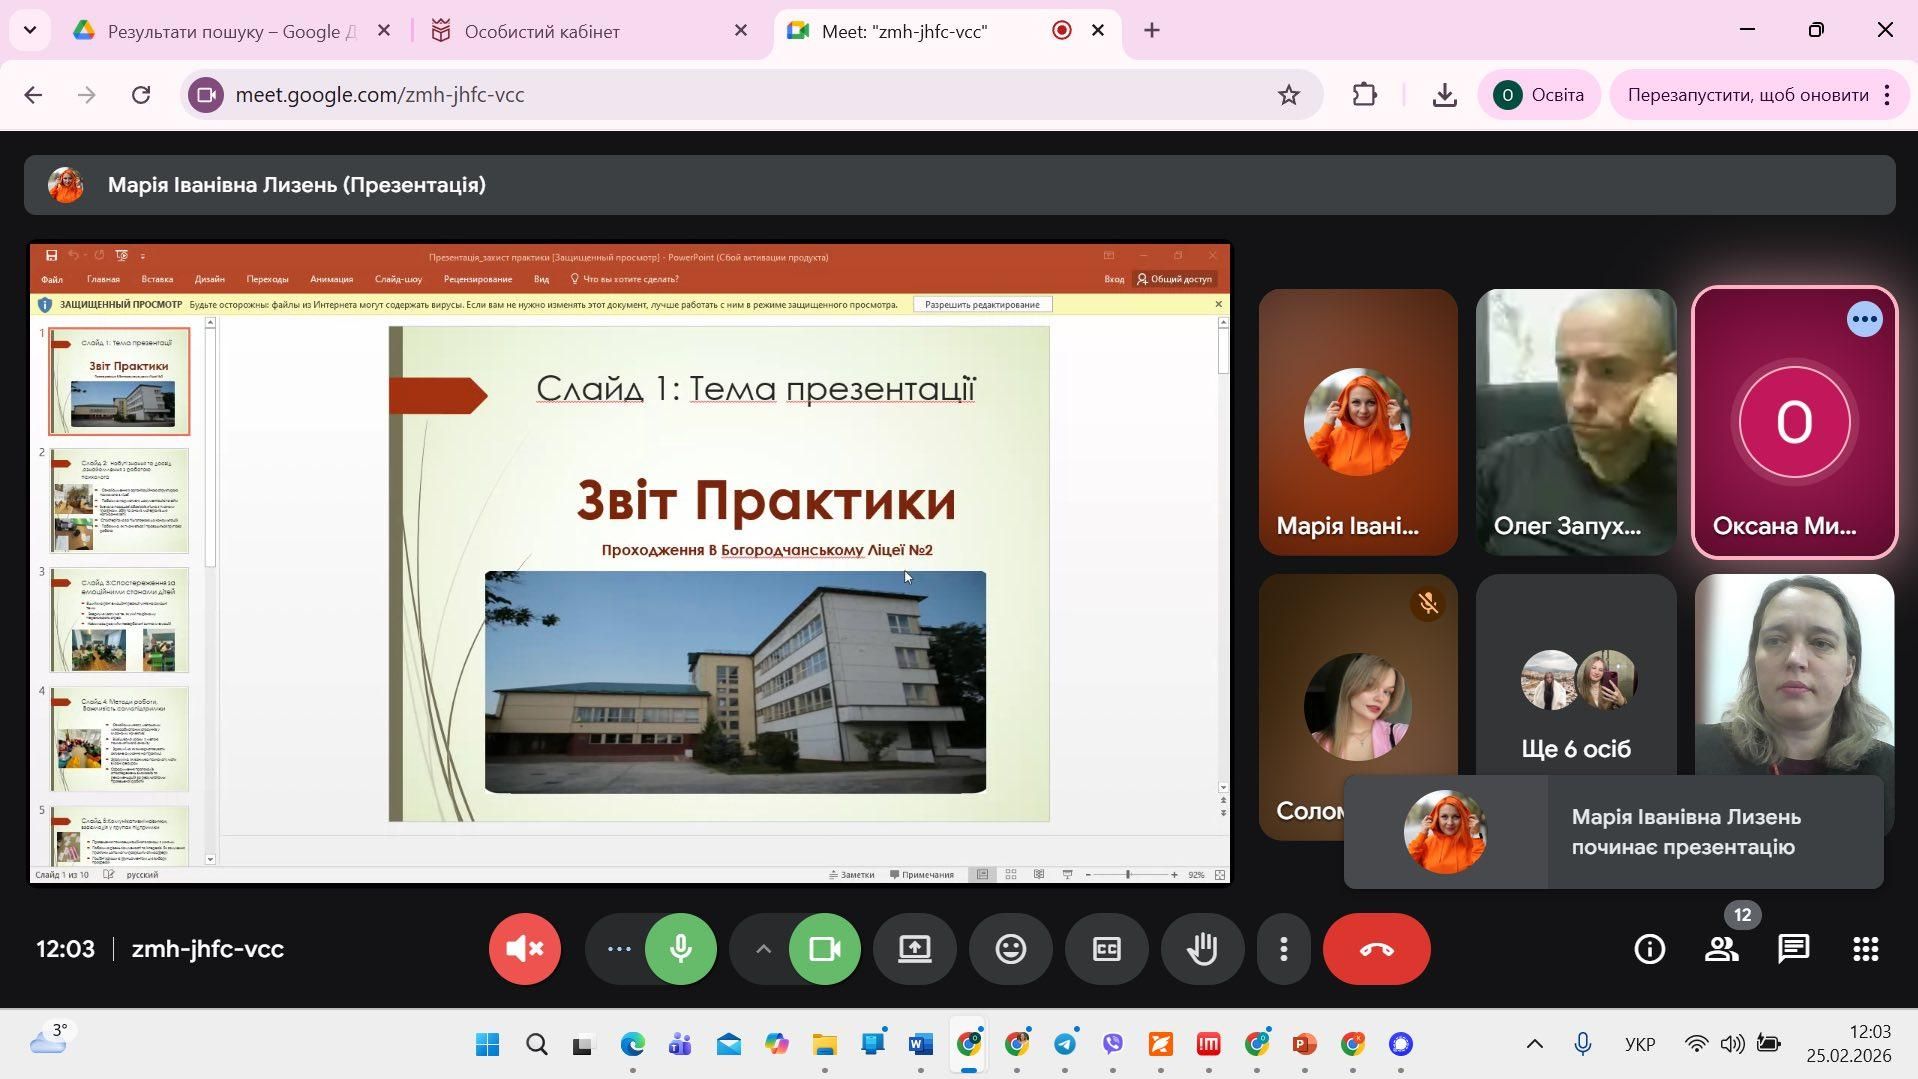Open the participants list showing 12 people

[1722, 948]
